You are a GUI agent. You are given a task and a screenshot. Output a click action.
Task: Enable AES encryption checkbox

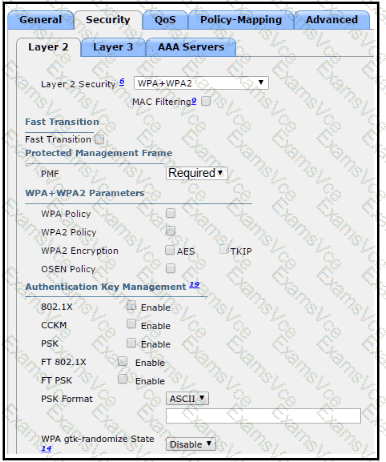[x=170, y=250]
